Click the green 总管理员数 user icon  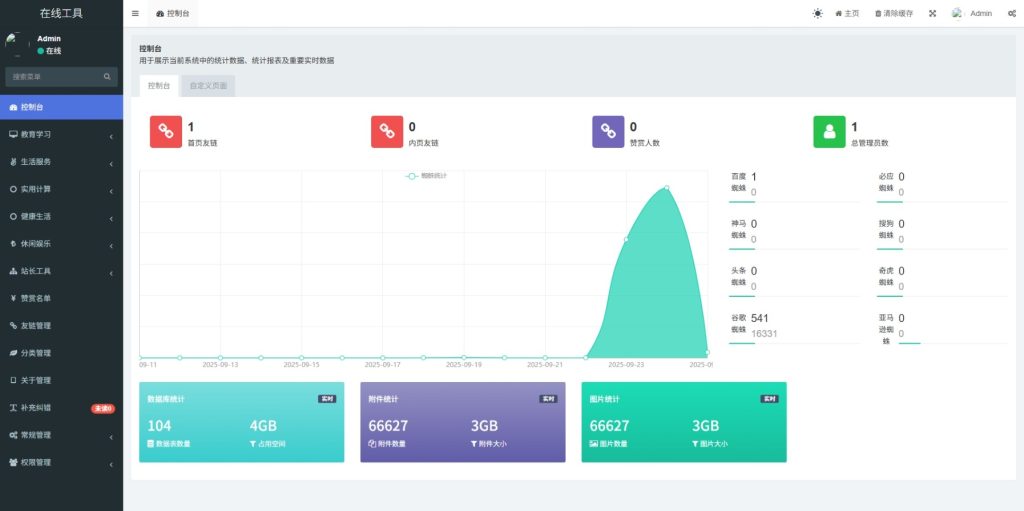(x=829, y=132)
